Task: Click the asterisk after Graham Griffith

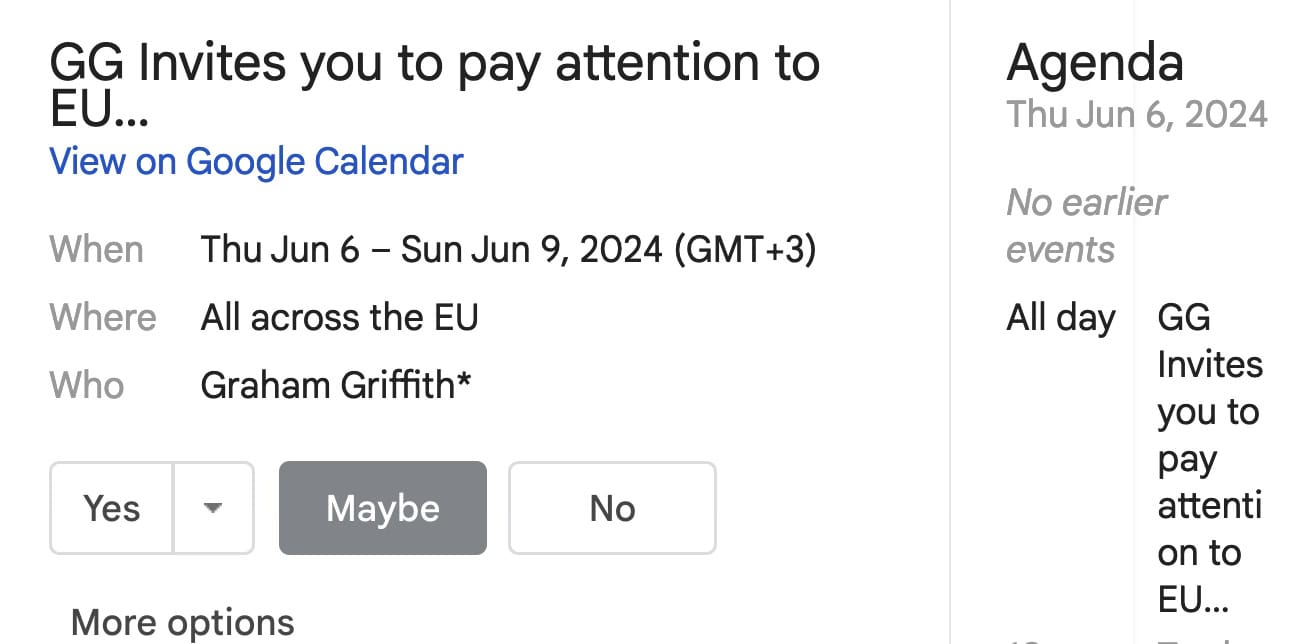Action: [x=463, y=381]
